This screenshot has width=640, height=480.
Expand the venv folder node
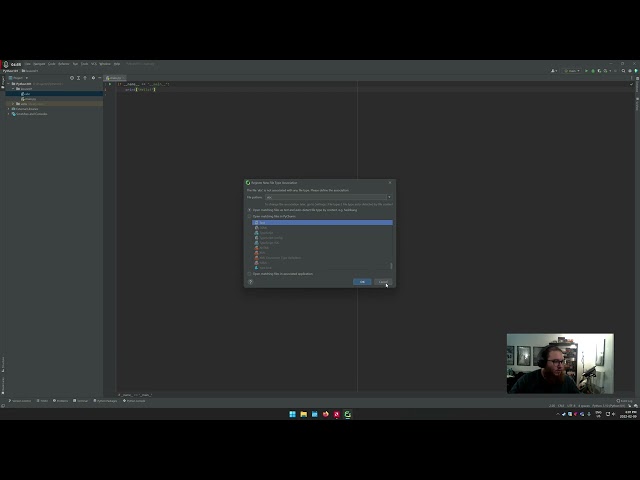point(13,104)
